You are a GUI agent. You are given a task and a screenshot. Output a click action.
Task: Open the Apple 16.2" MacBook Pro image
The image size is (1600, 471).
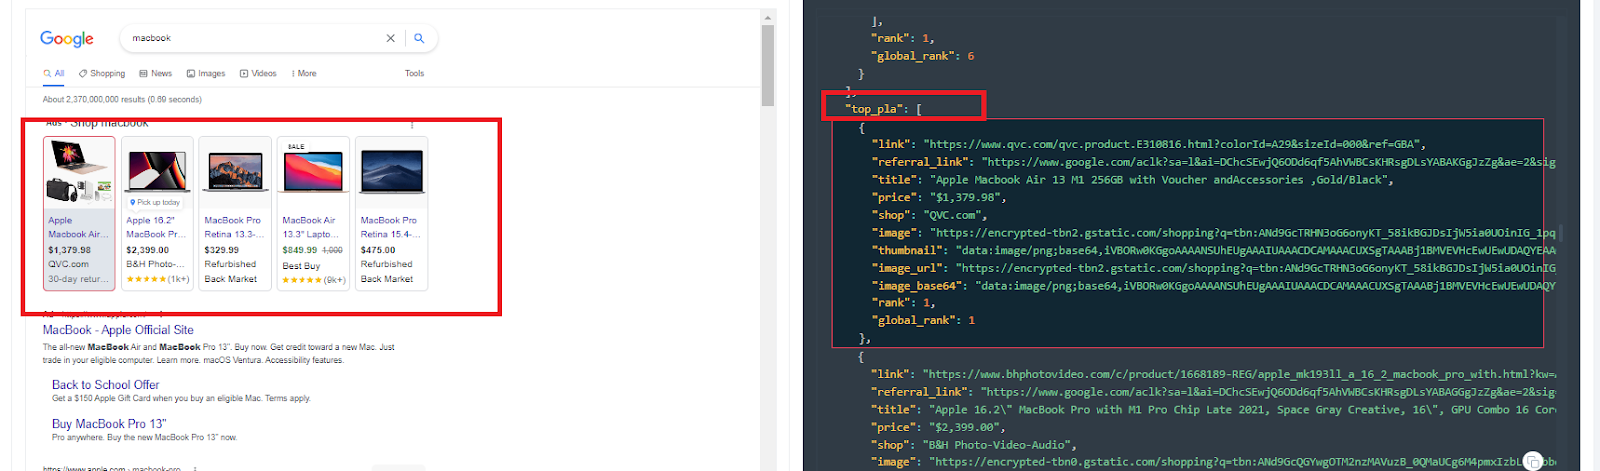(x=158, y=170)
